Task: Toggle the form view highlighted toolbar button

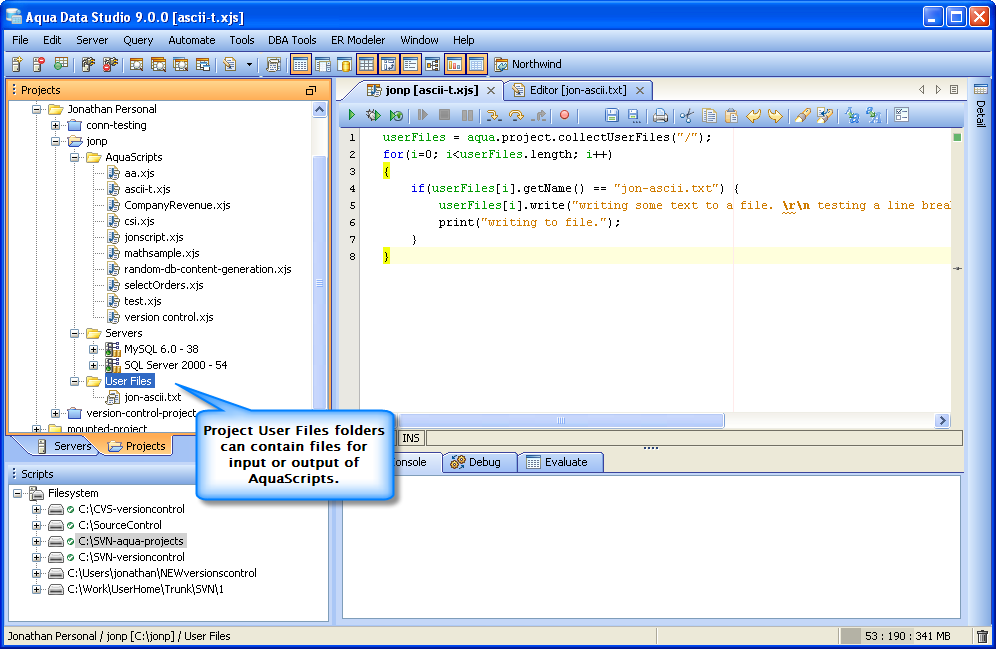Action: point(410,64)
